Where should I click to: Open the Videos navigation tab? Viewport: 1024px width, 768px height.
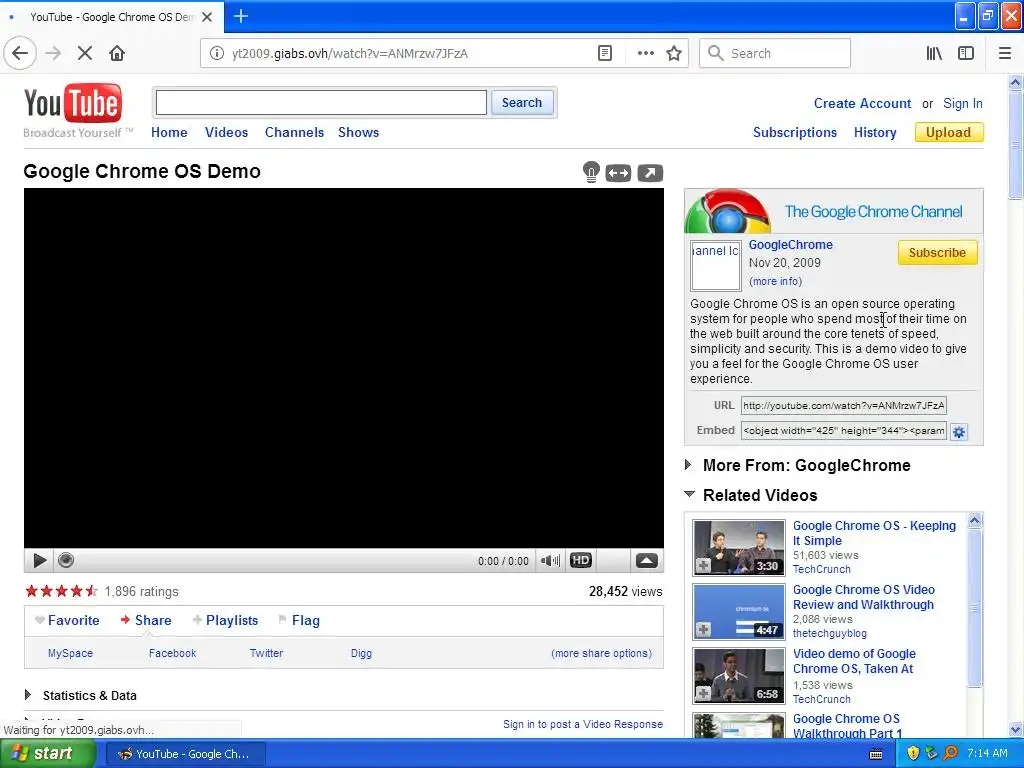[x=227, y=132]
